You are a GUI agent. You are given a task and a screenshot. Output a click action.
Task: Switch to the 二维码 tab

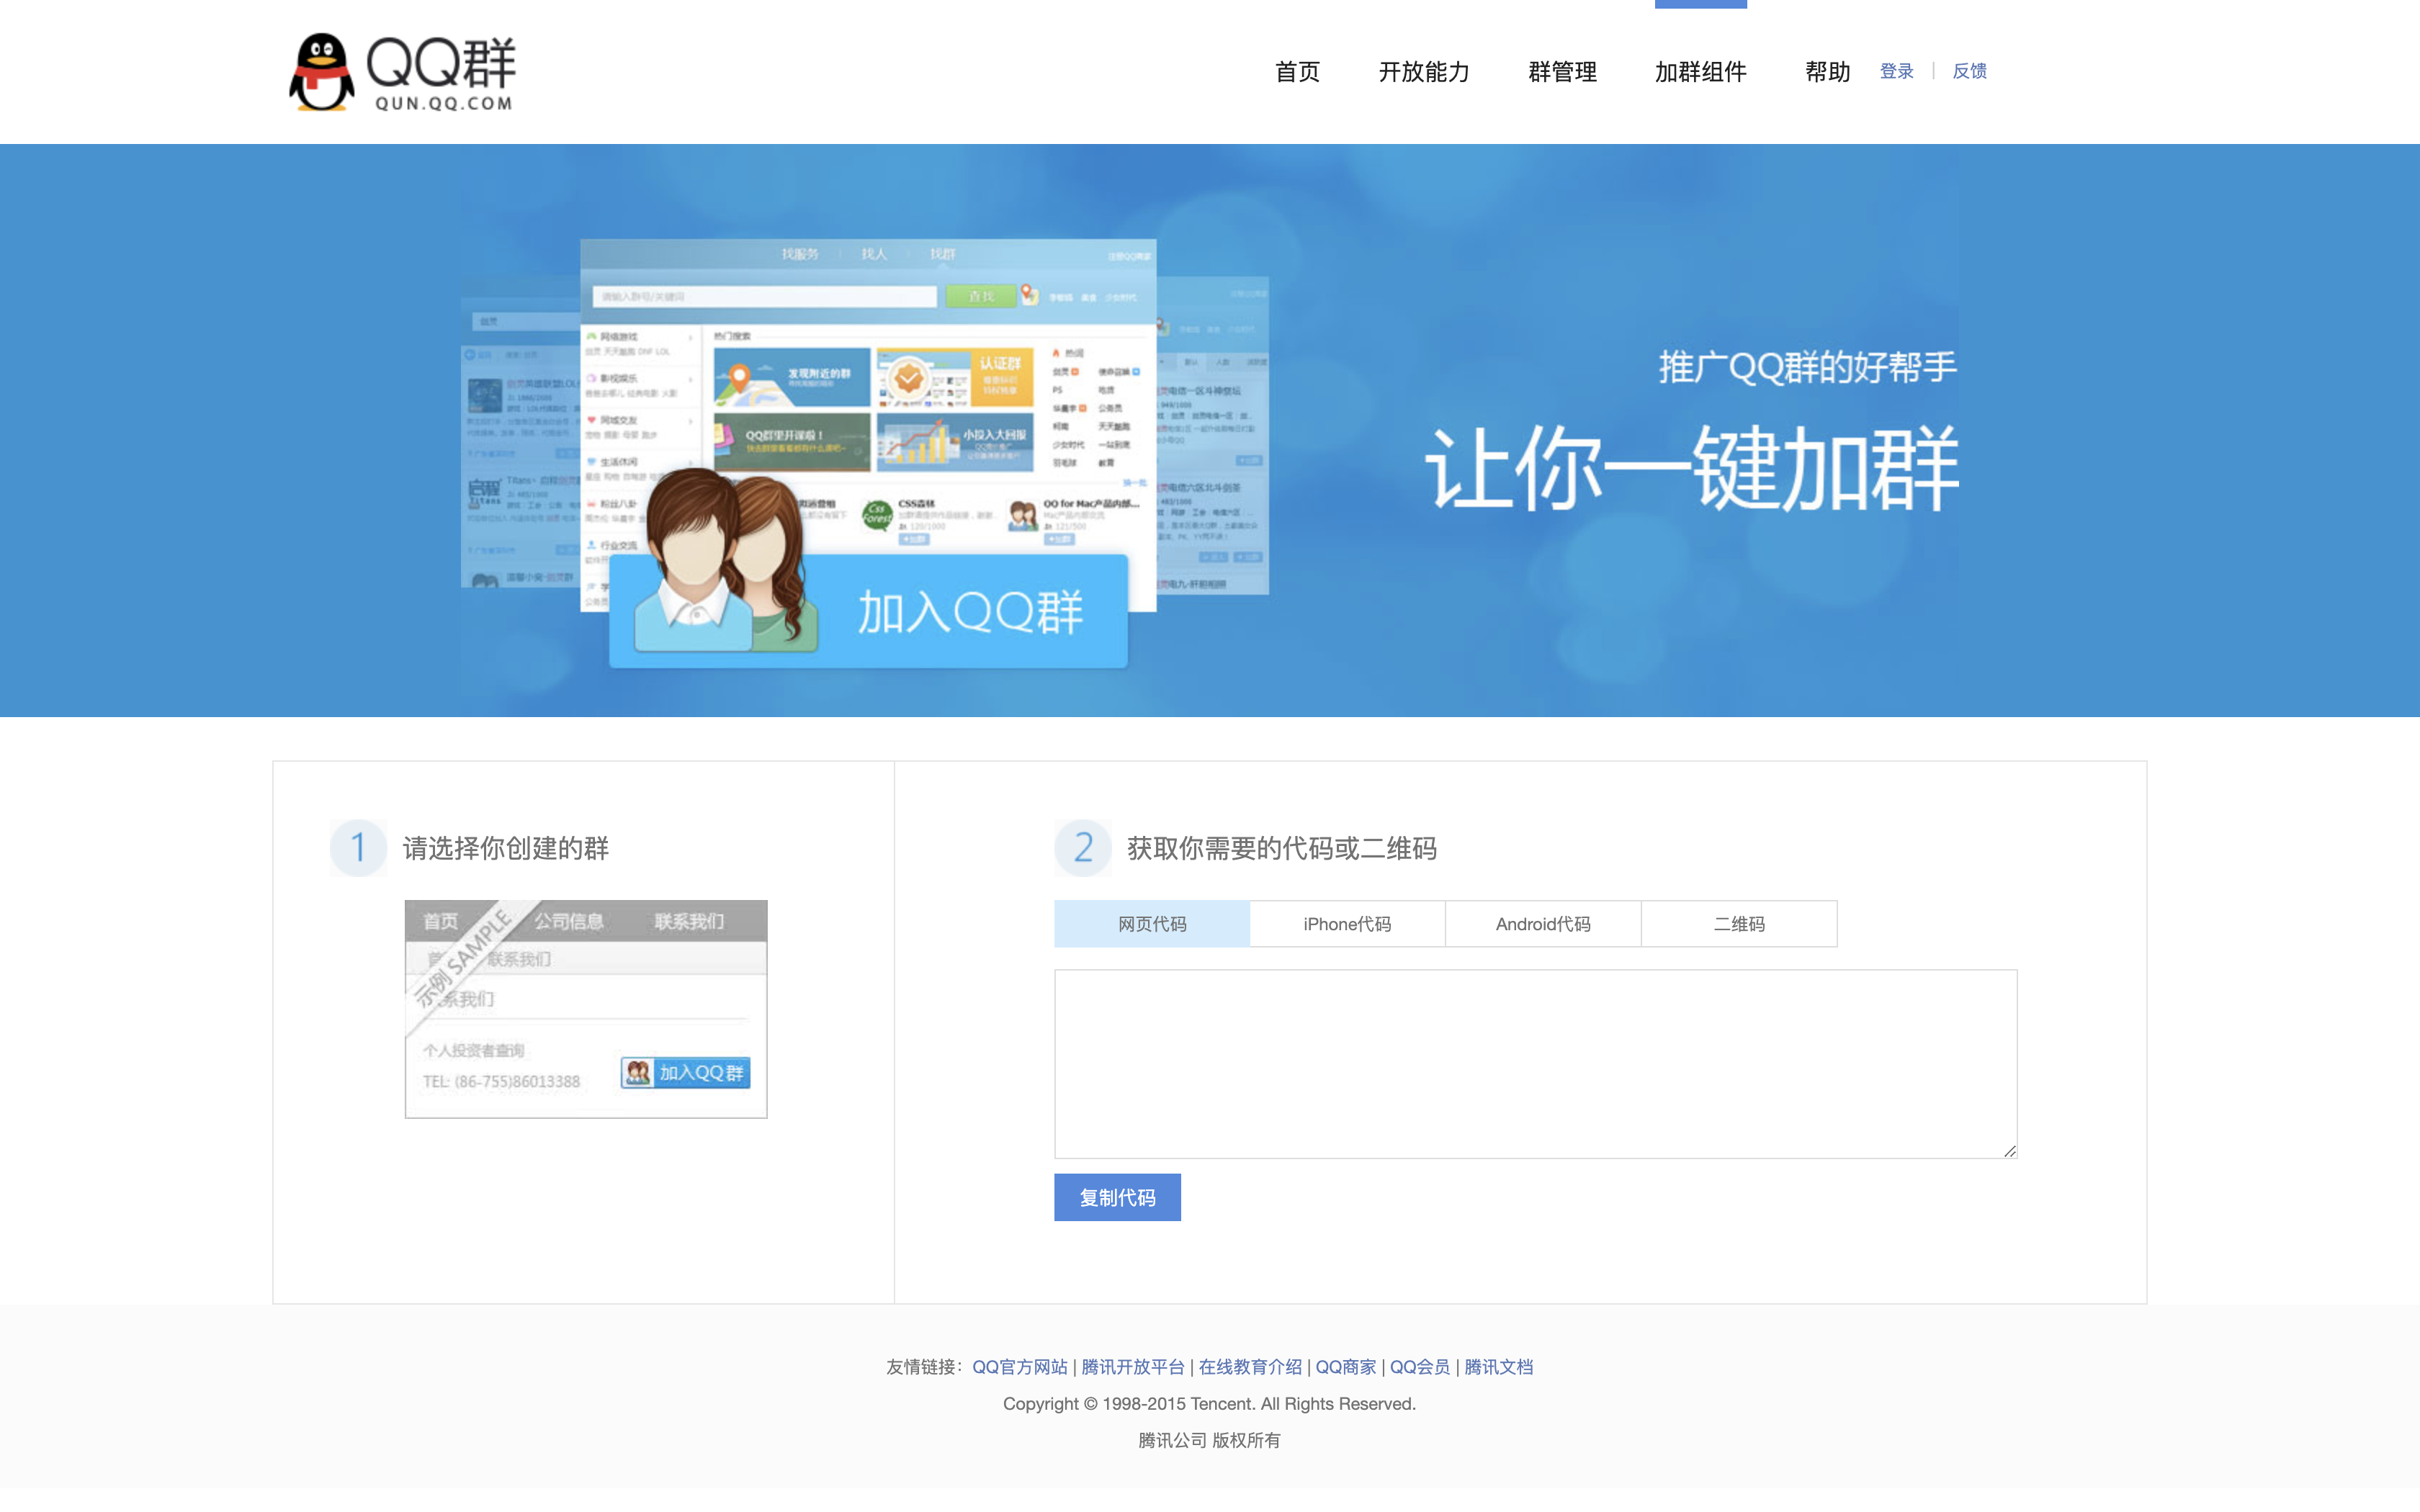[1739, 924]
